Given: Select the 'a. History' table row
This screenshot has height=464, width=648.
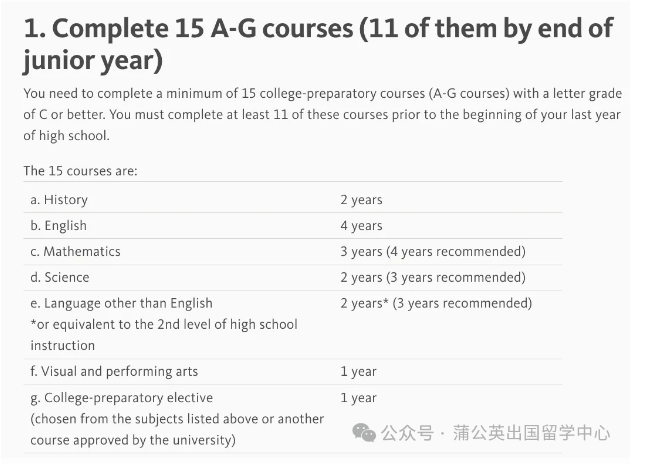Looking at the screenshot, I should pyautogui.click(x=293, y=200).
